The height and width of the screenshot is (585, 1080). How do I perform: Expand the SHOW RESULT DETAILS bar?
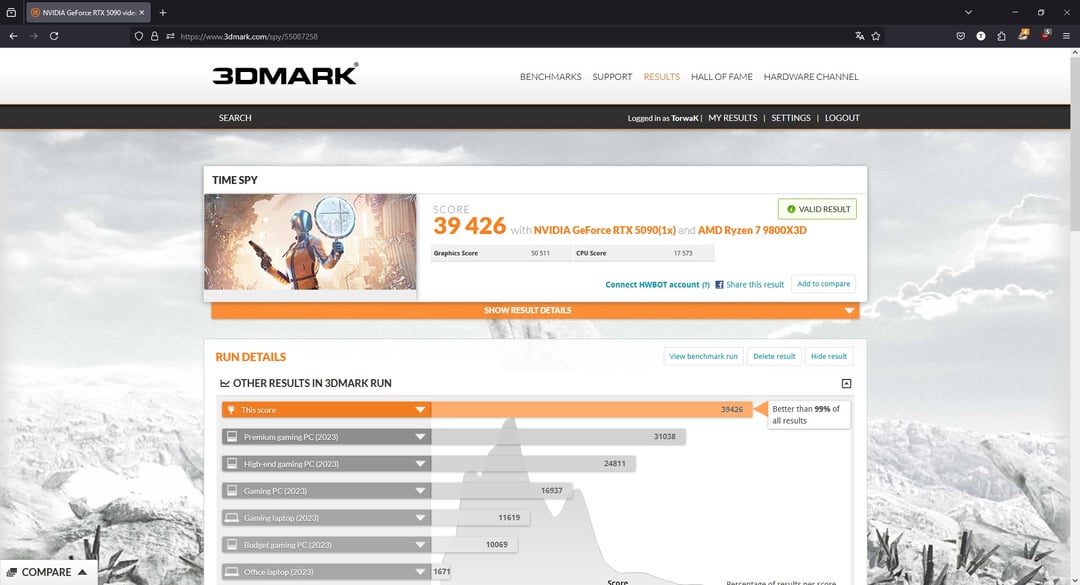(x=535, y=310)
